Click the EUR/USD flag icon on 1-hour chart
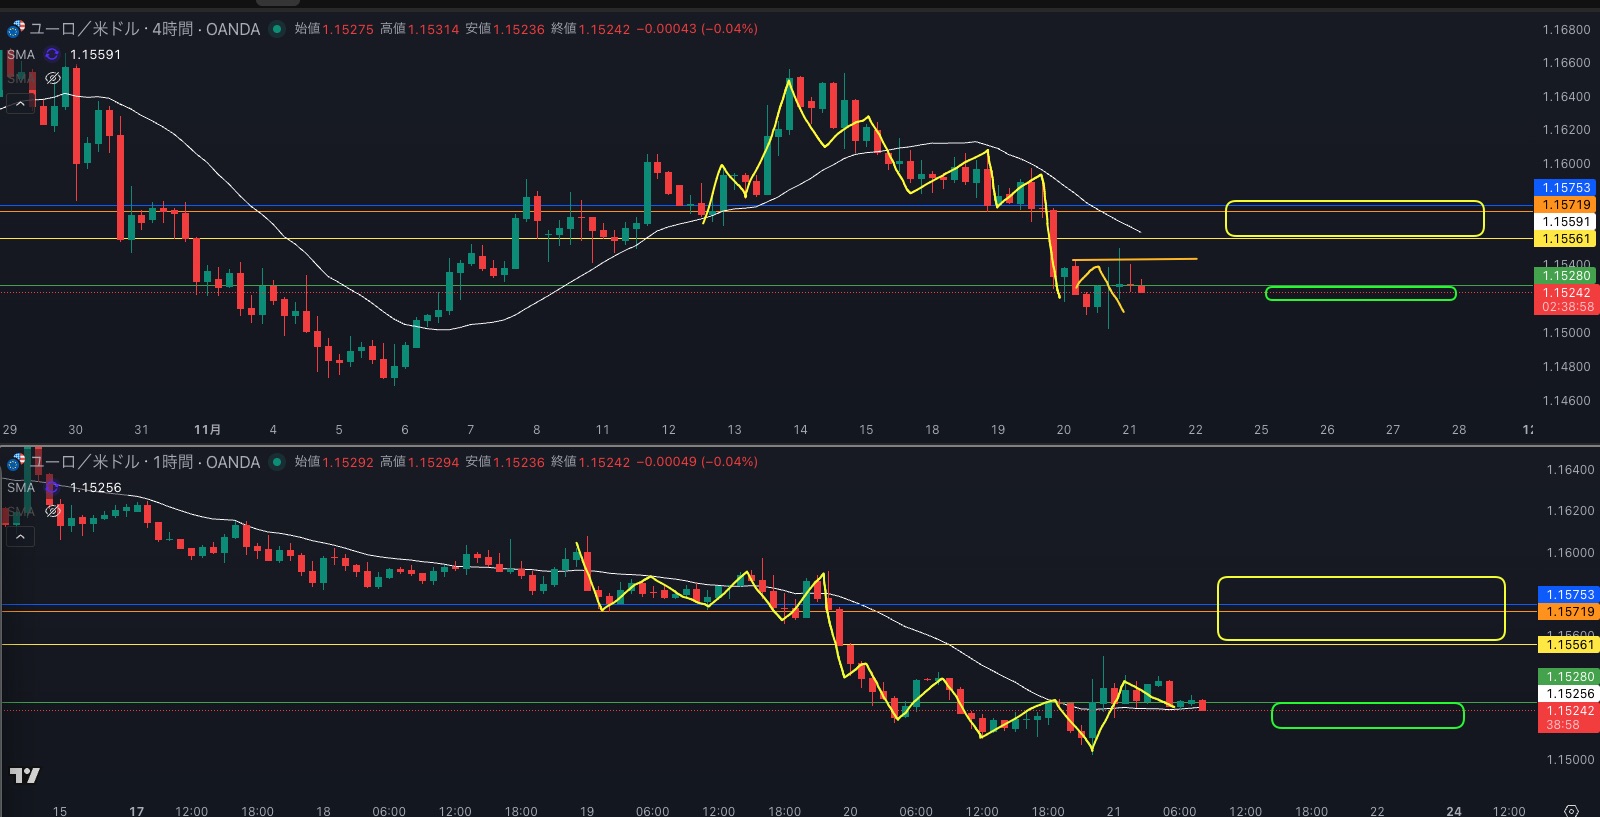 pos(16,462)
